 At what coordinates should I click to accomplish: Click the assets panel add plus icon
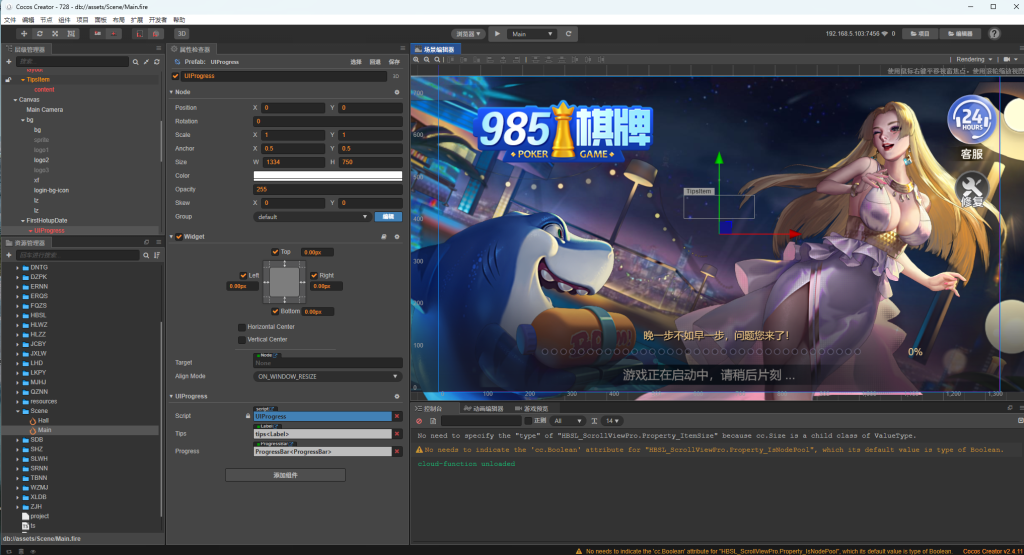pos(8,255)
